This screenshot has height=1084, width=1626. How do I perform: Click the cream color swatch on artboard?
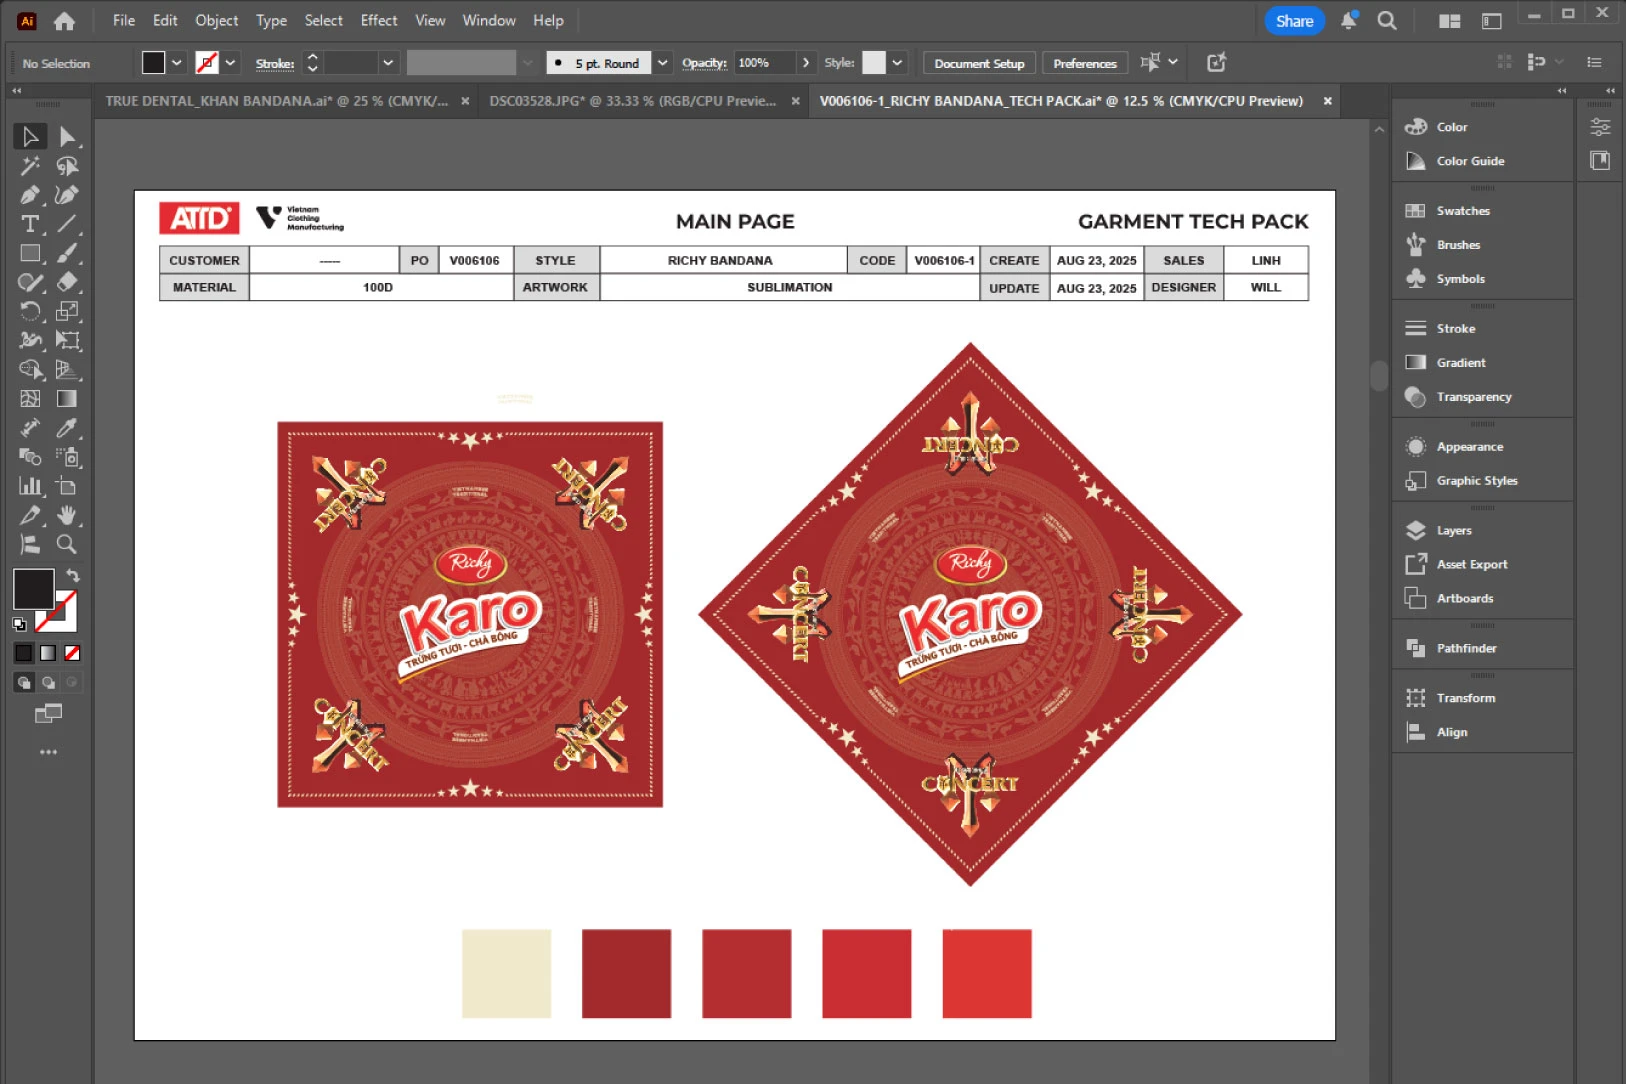click(x=506, y=973)
